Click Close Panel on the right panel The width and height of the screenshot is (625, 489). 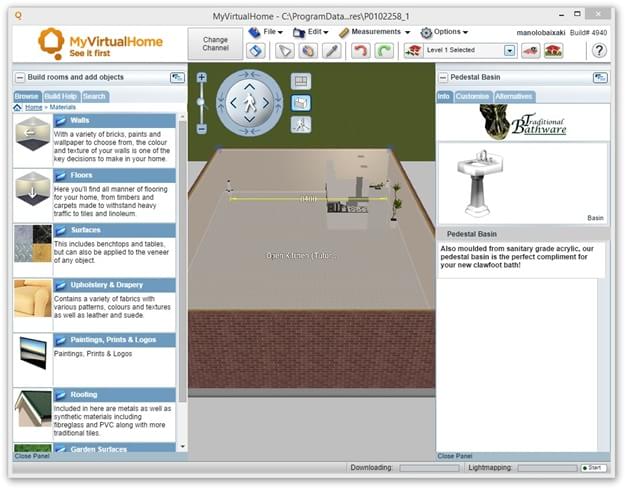point(455,456)
